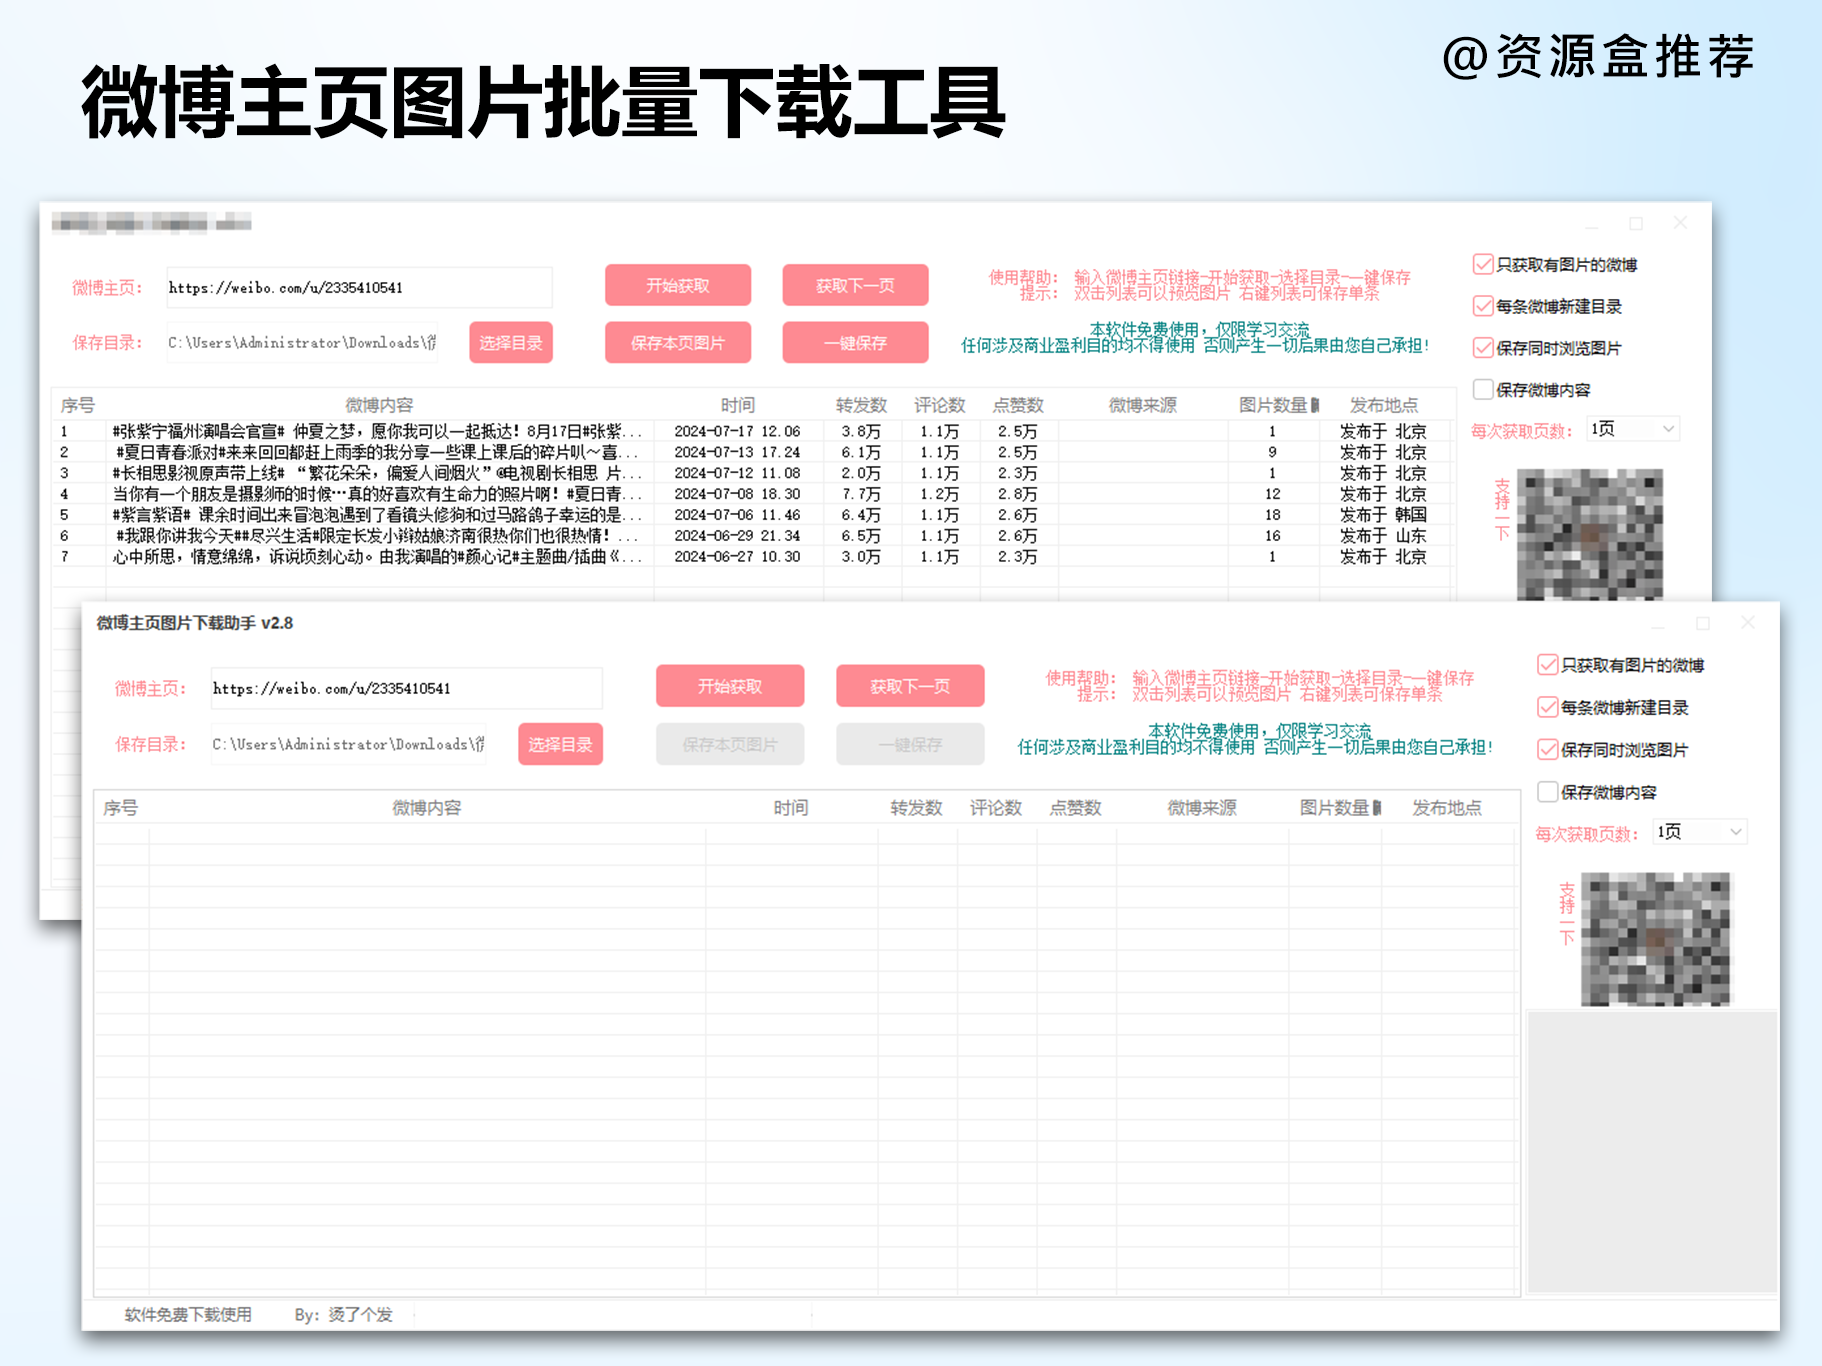Click 时间 column header in back window
Image resolution: width=1822 pixels, height=1366 pixels.
738,405
